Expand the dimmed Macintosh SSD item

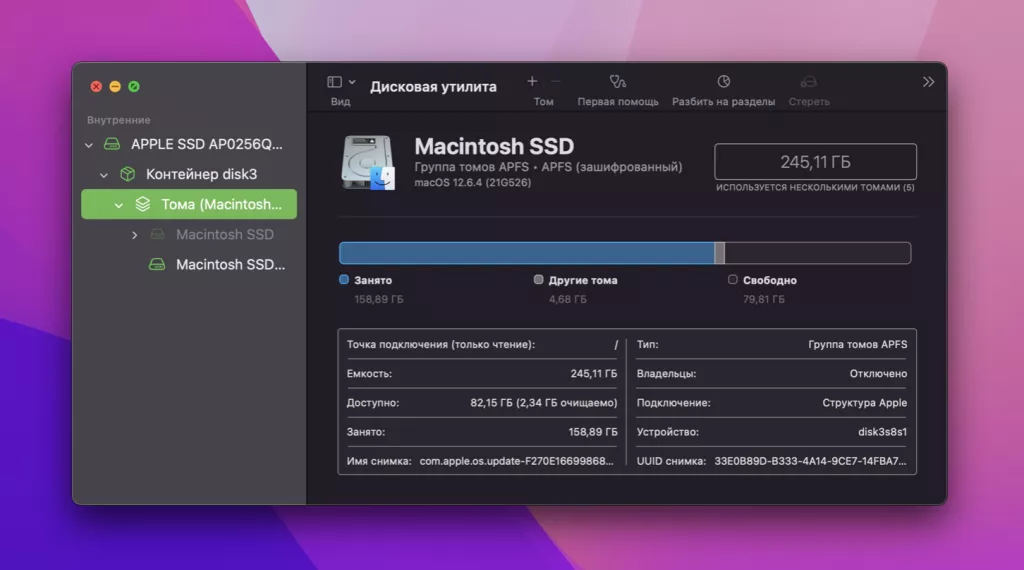pyautogui.click(x=135, y=235)
